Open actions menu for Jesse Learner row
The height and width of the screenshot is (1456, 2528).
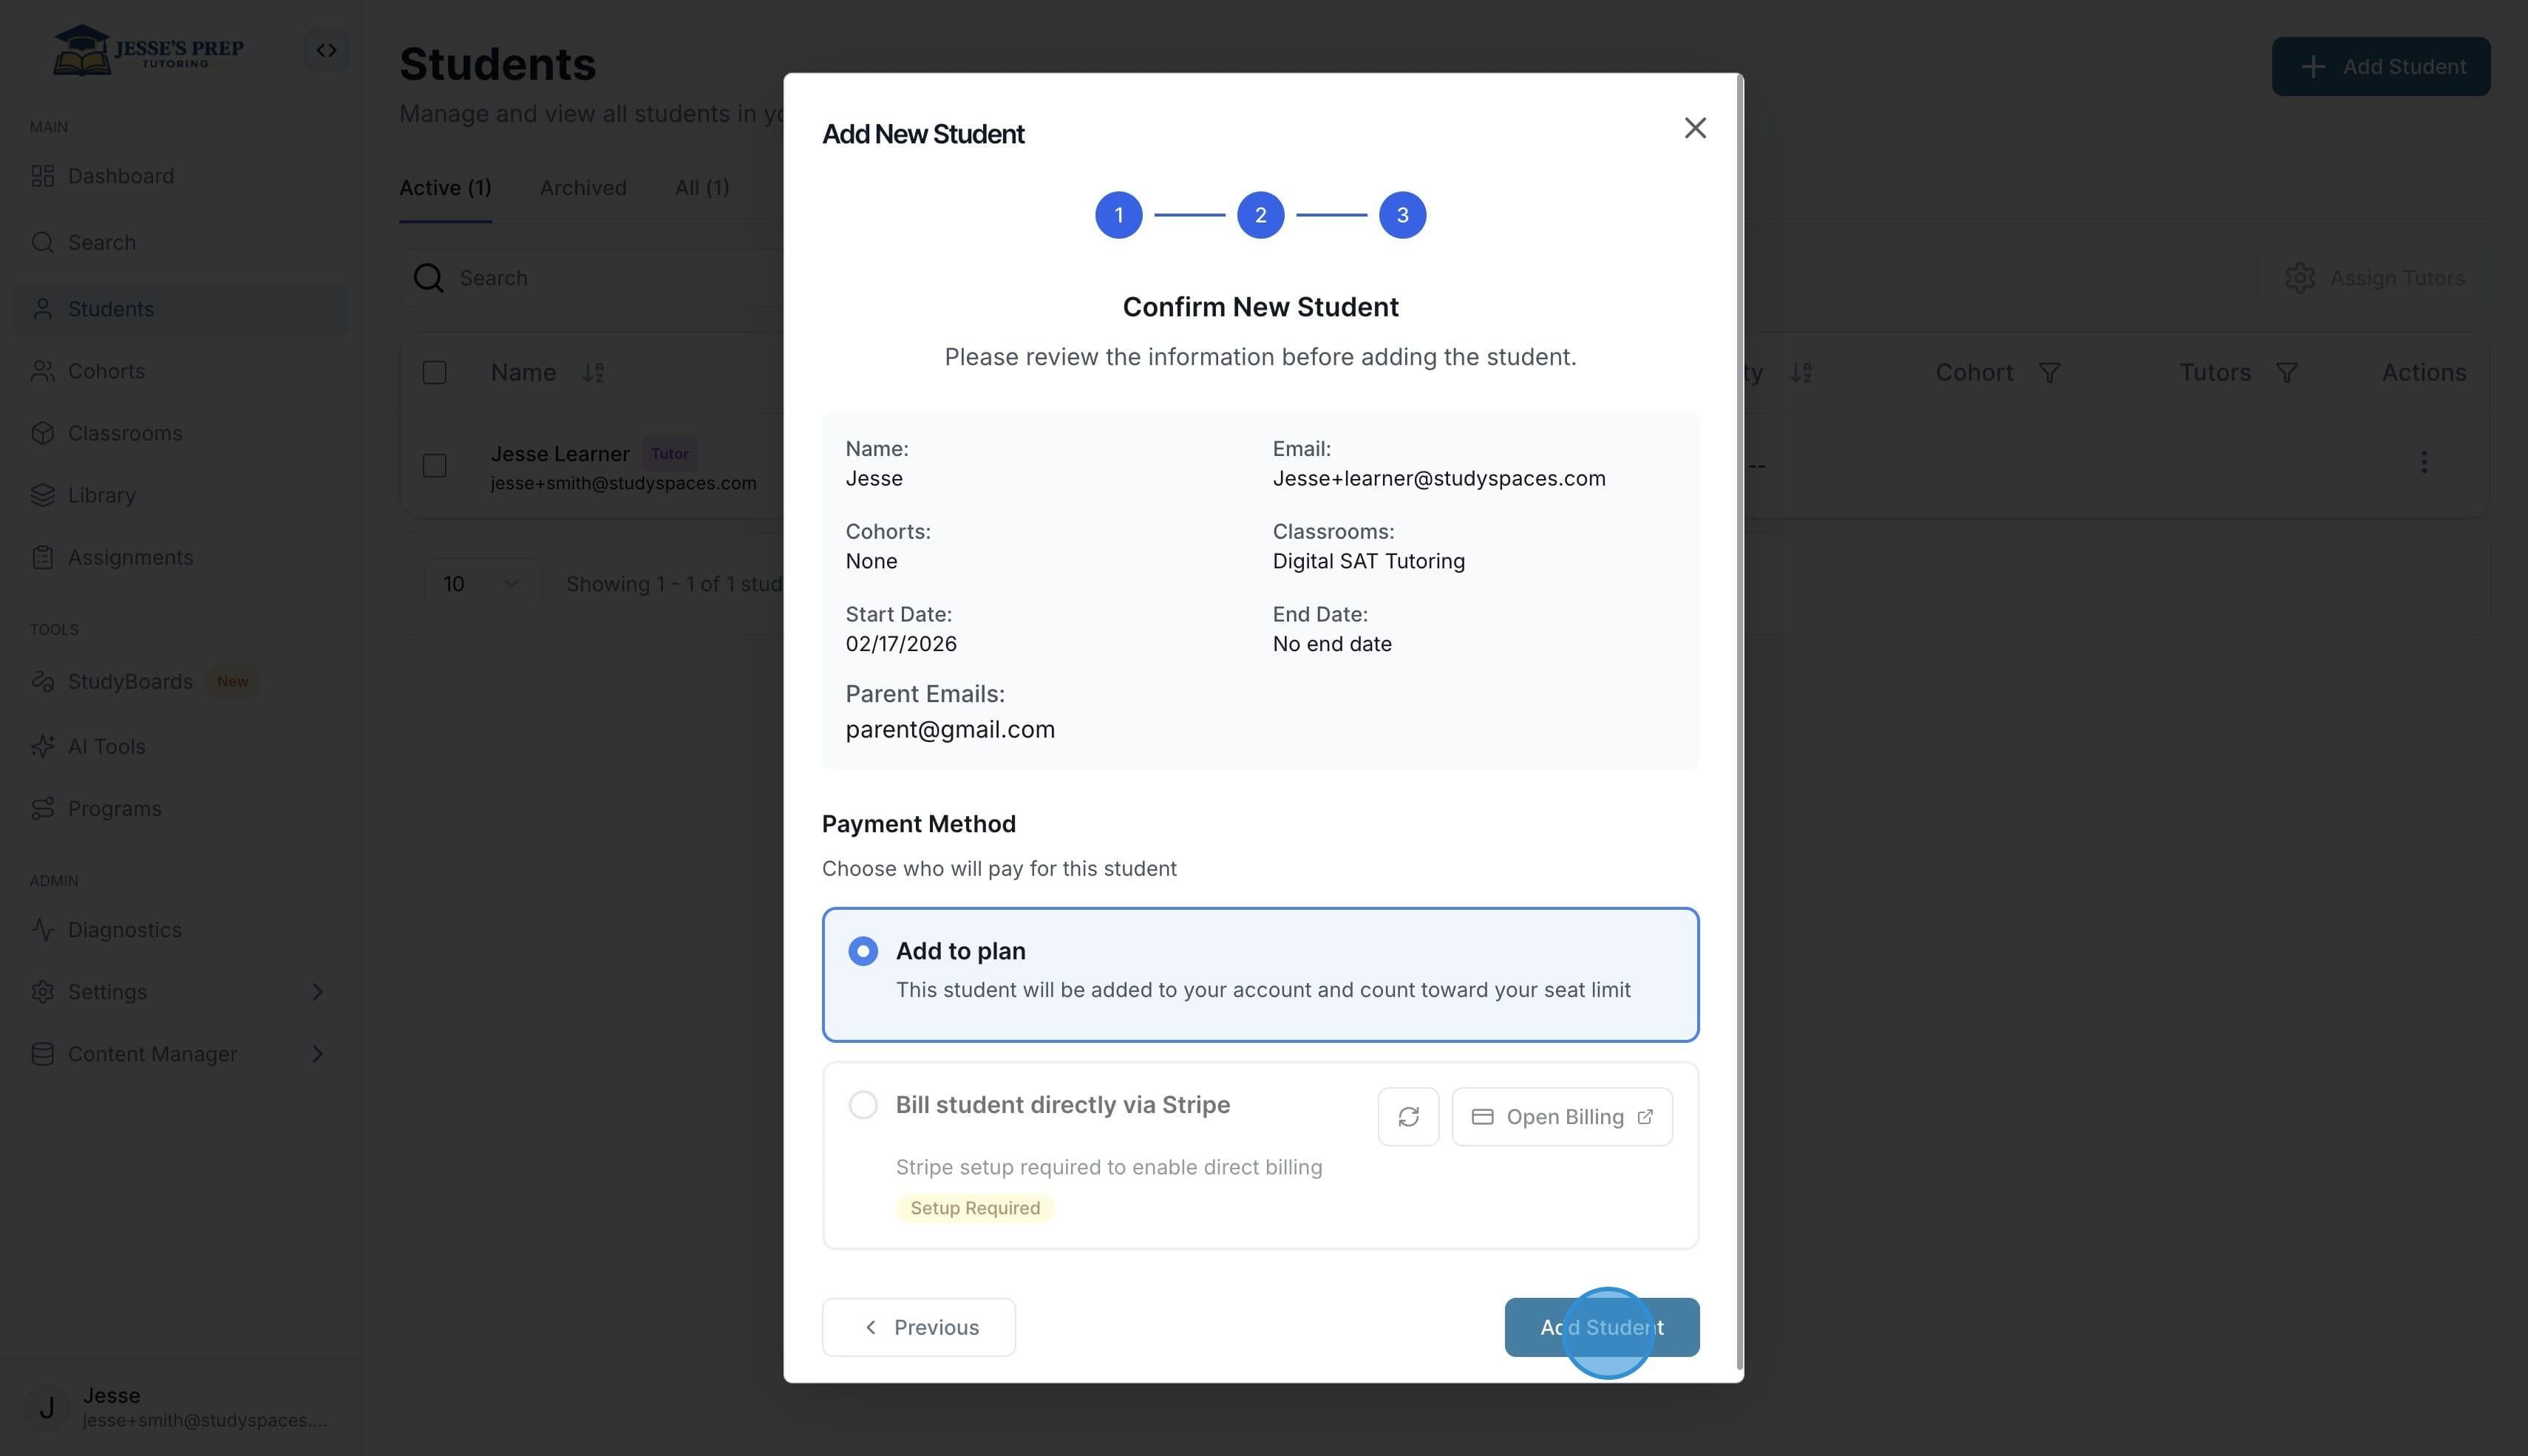[x=2423, y=462]
